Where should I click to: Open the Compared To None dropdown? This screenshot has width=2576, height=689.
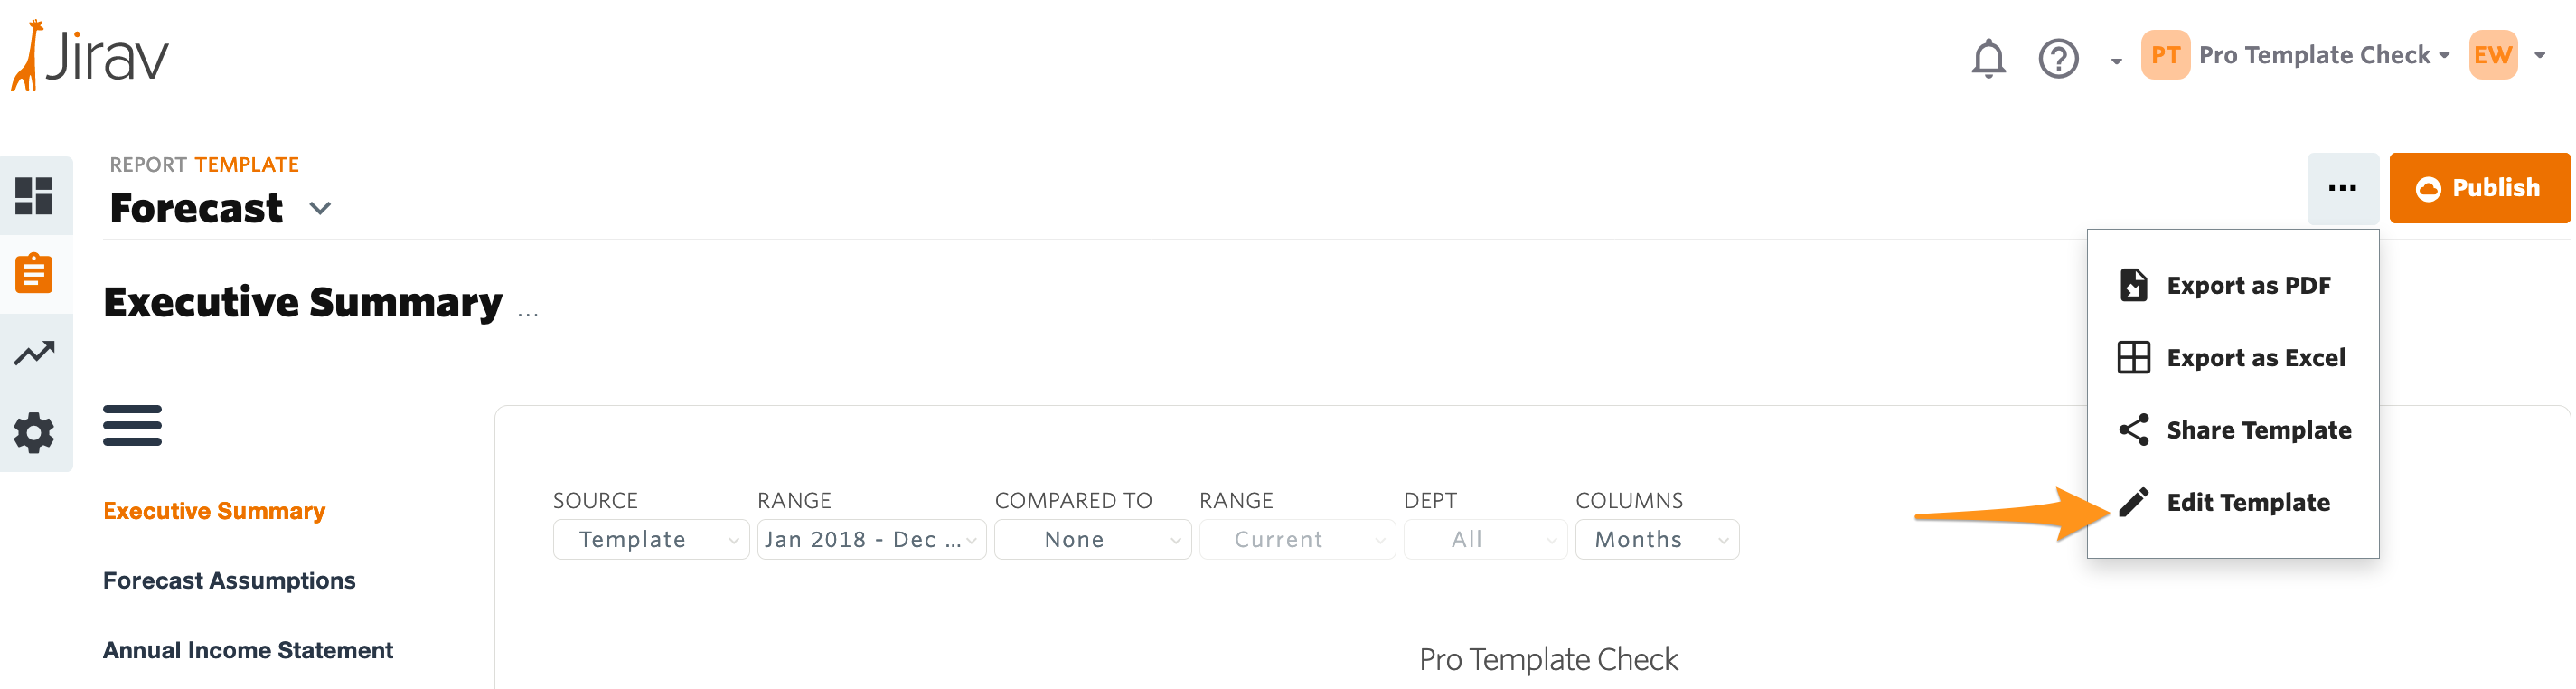tap(1092, 540)
